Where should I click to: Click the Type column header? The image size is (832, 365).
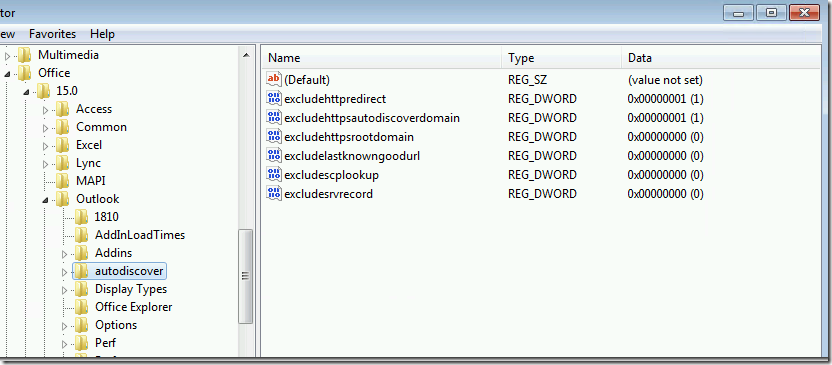pyautogui.click(x=561, y=58)
